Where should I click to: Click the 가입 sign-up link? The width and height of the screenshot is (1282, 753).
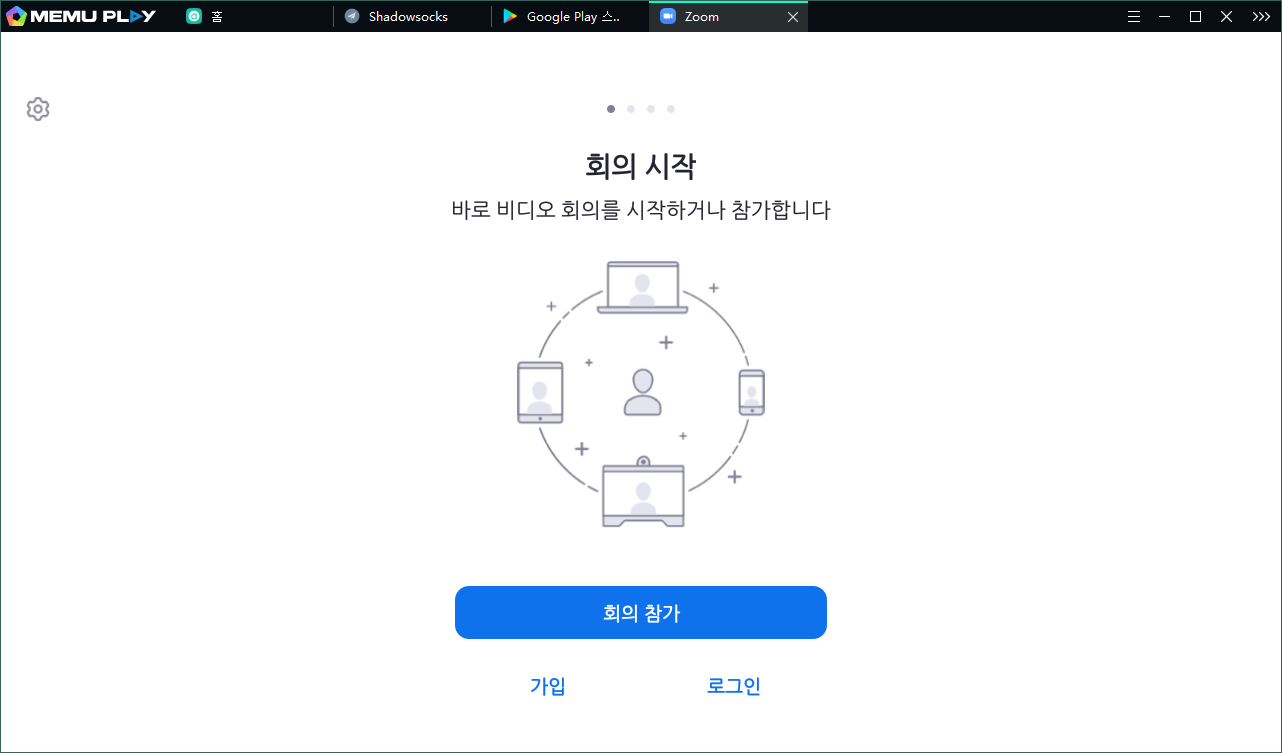coord(547,686)
